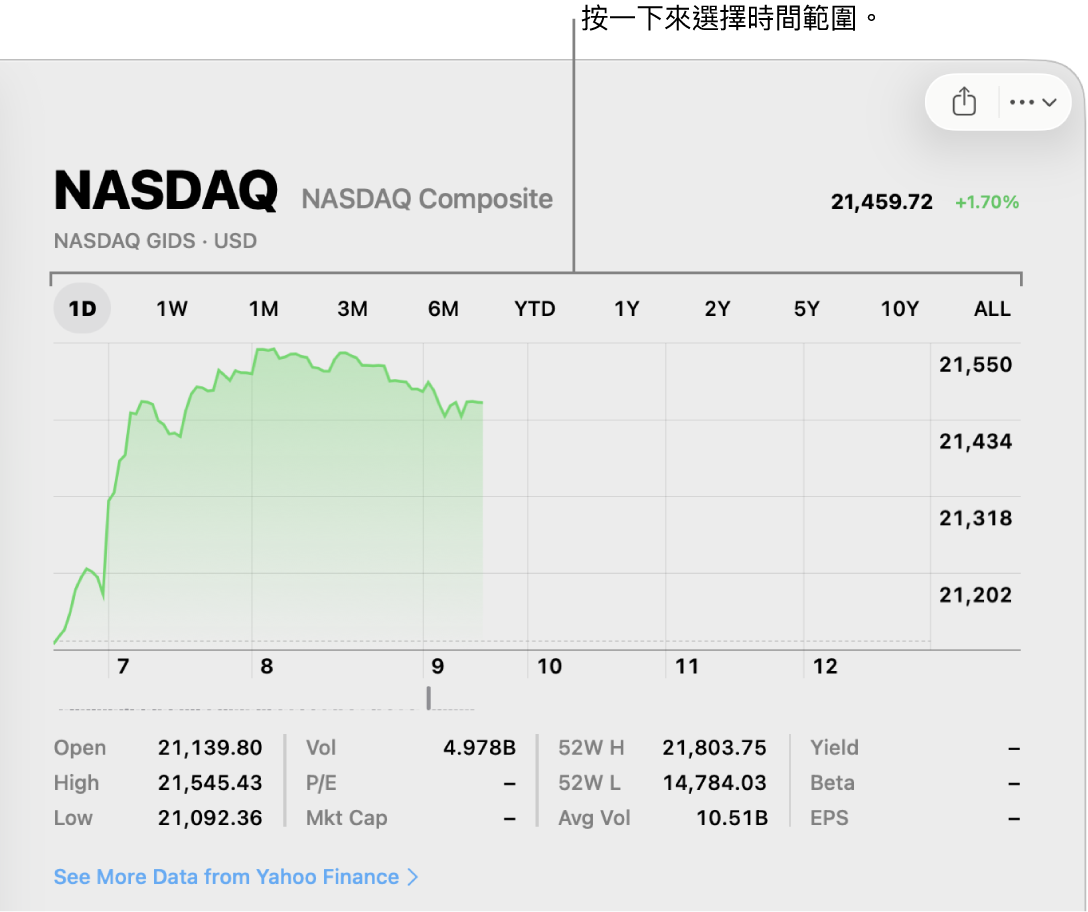Show the ALL time range
The width and height of the screenshot is (1088, 912).
click(992, 309)
